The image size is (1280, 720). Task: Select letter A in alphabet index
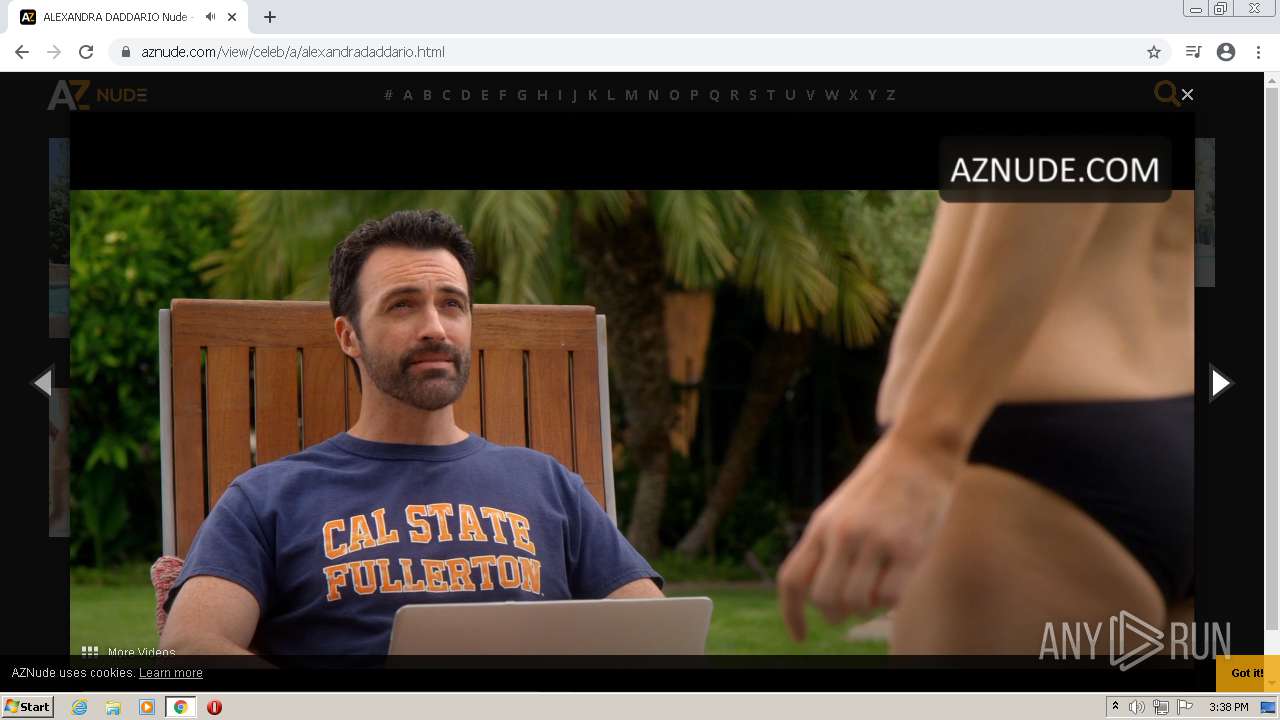(x=407, y=95)
